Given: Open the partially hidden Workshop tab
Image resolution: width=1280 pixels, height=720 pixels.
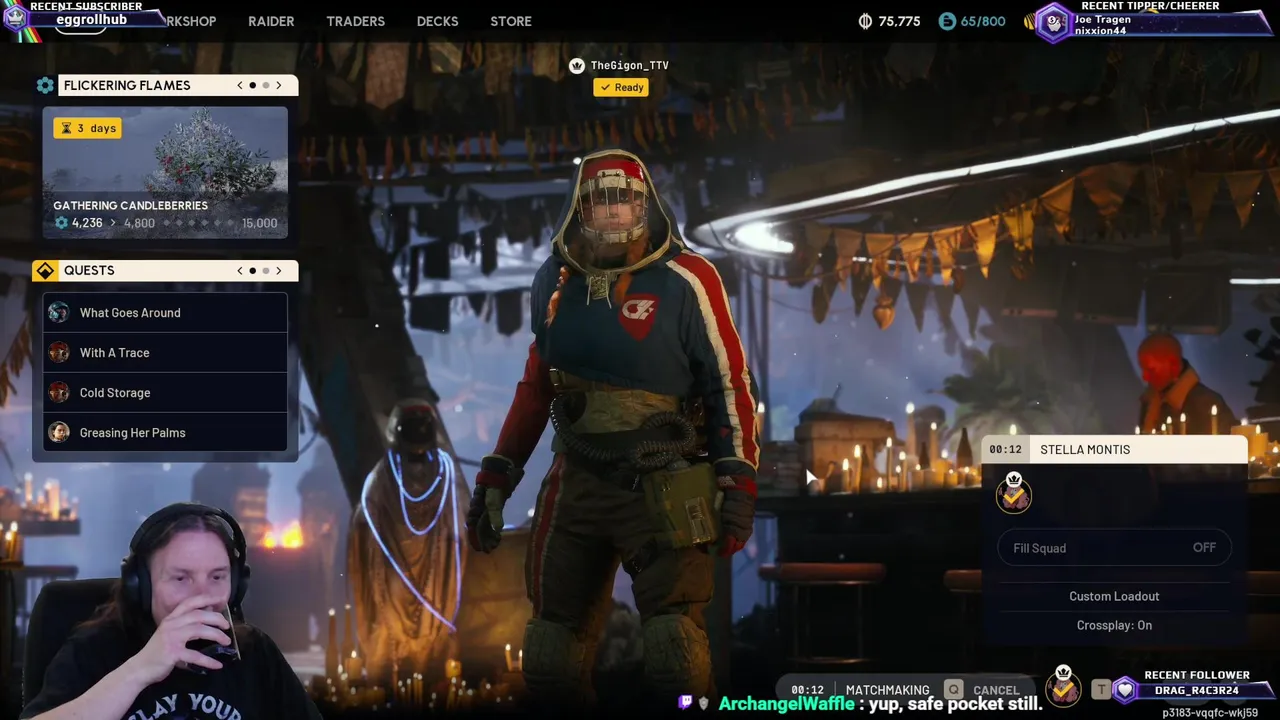Looking at the screenshot, I should pyautogui.click(x=191, y=21).
